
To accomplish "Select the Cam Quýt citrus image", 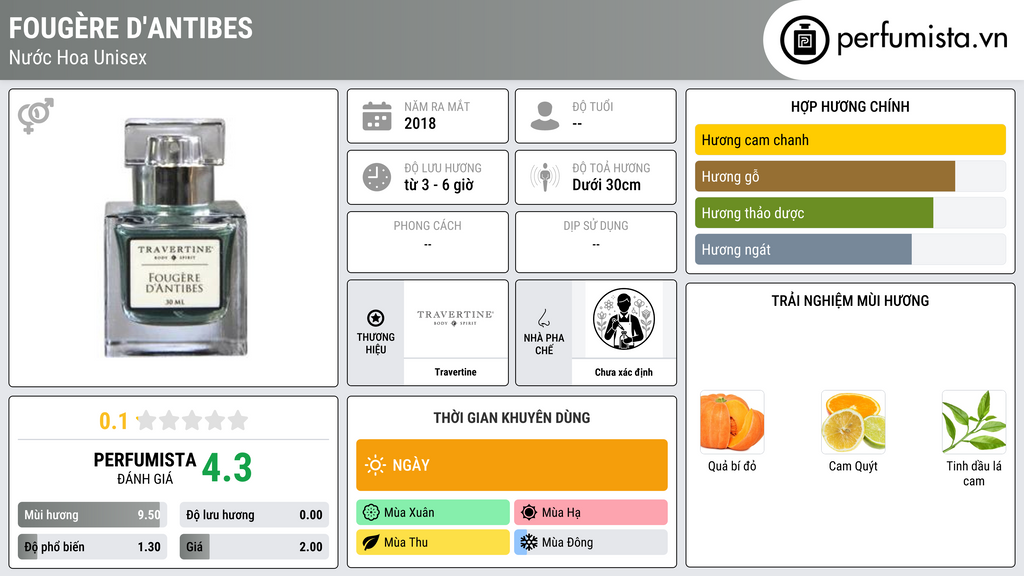I will 853,422.
